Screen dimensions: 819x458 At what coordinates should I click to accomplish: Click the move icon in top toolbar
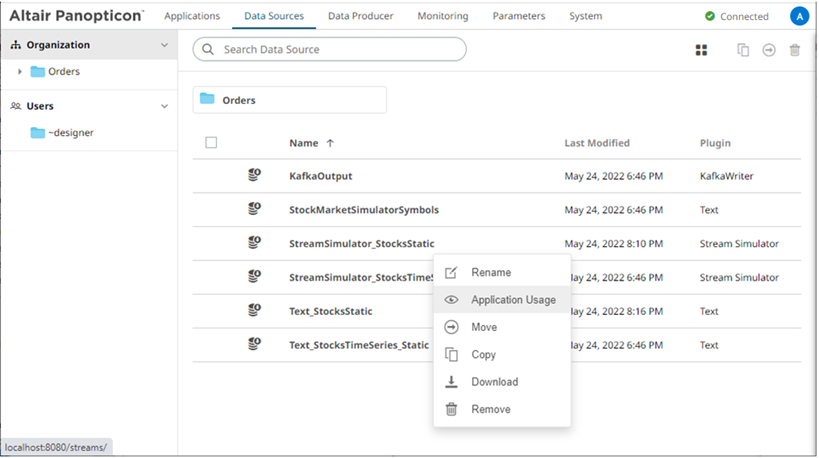[x=769, y=50]
